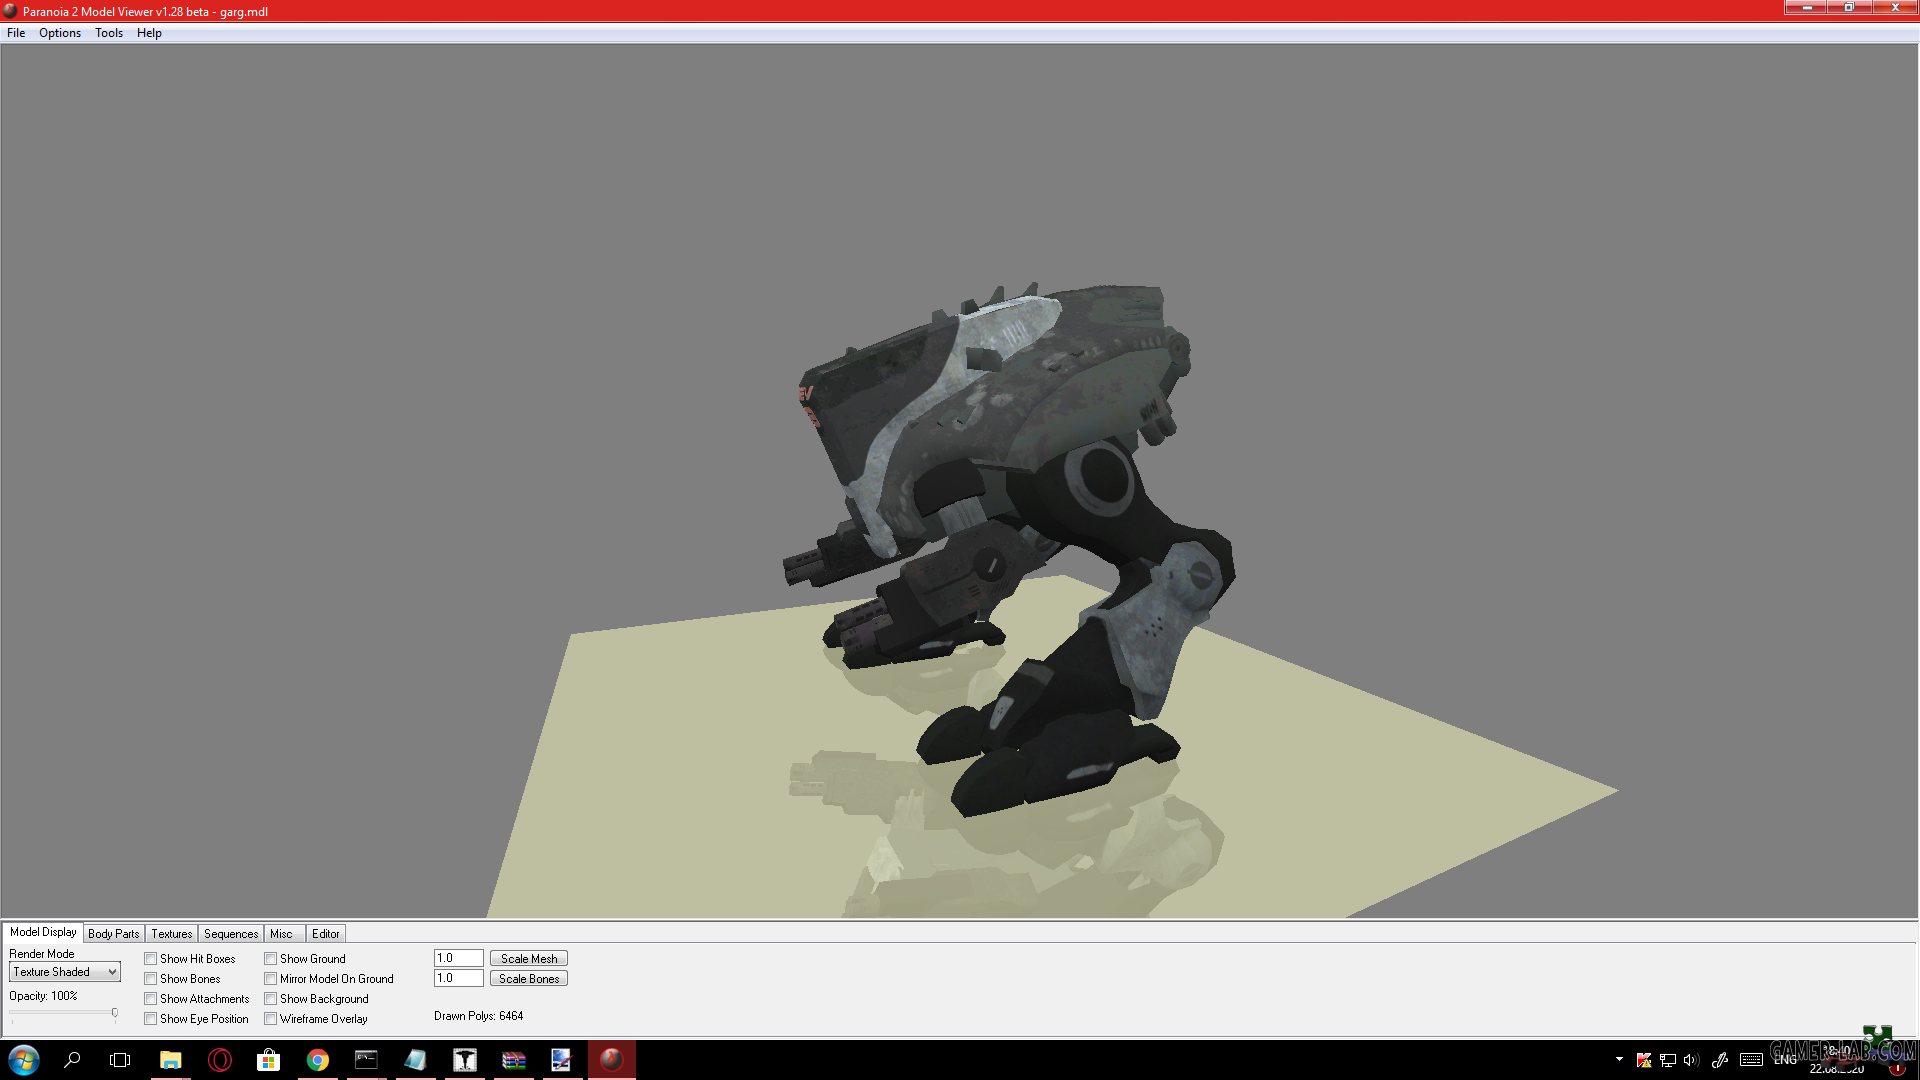Viewport: 1920px width, 1080px height.
Task: Switch to Google Chrome on the taskbar
Action: (318, 1060)
